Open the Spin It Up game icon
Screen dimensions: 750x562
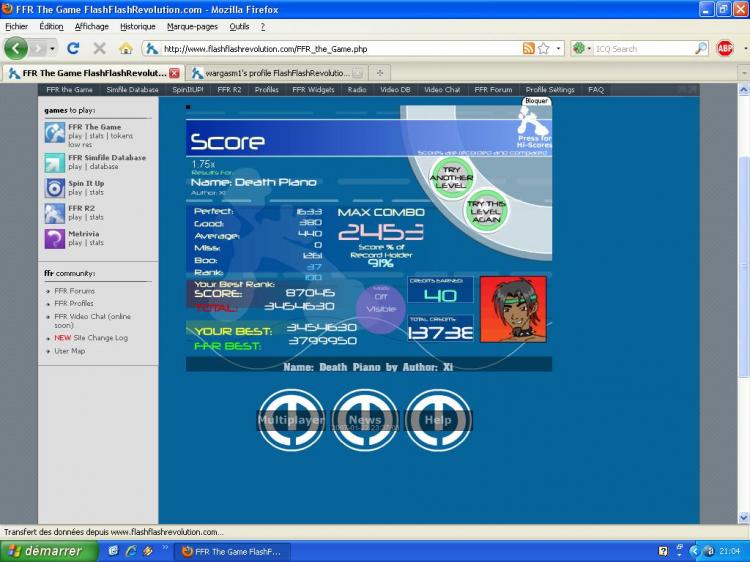point(54,187)
